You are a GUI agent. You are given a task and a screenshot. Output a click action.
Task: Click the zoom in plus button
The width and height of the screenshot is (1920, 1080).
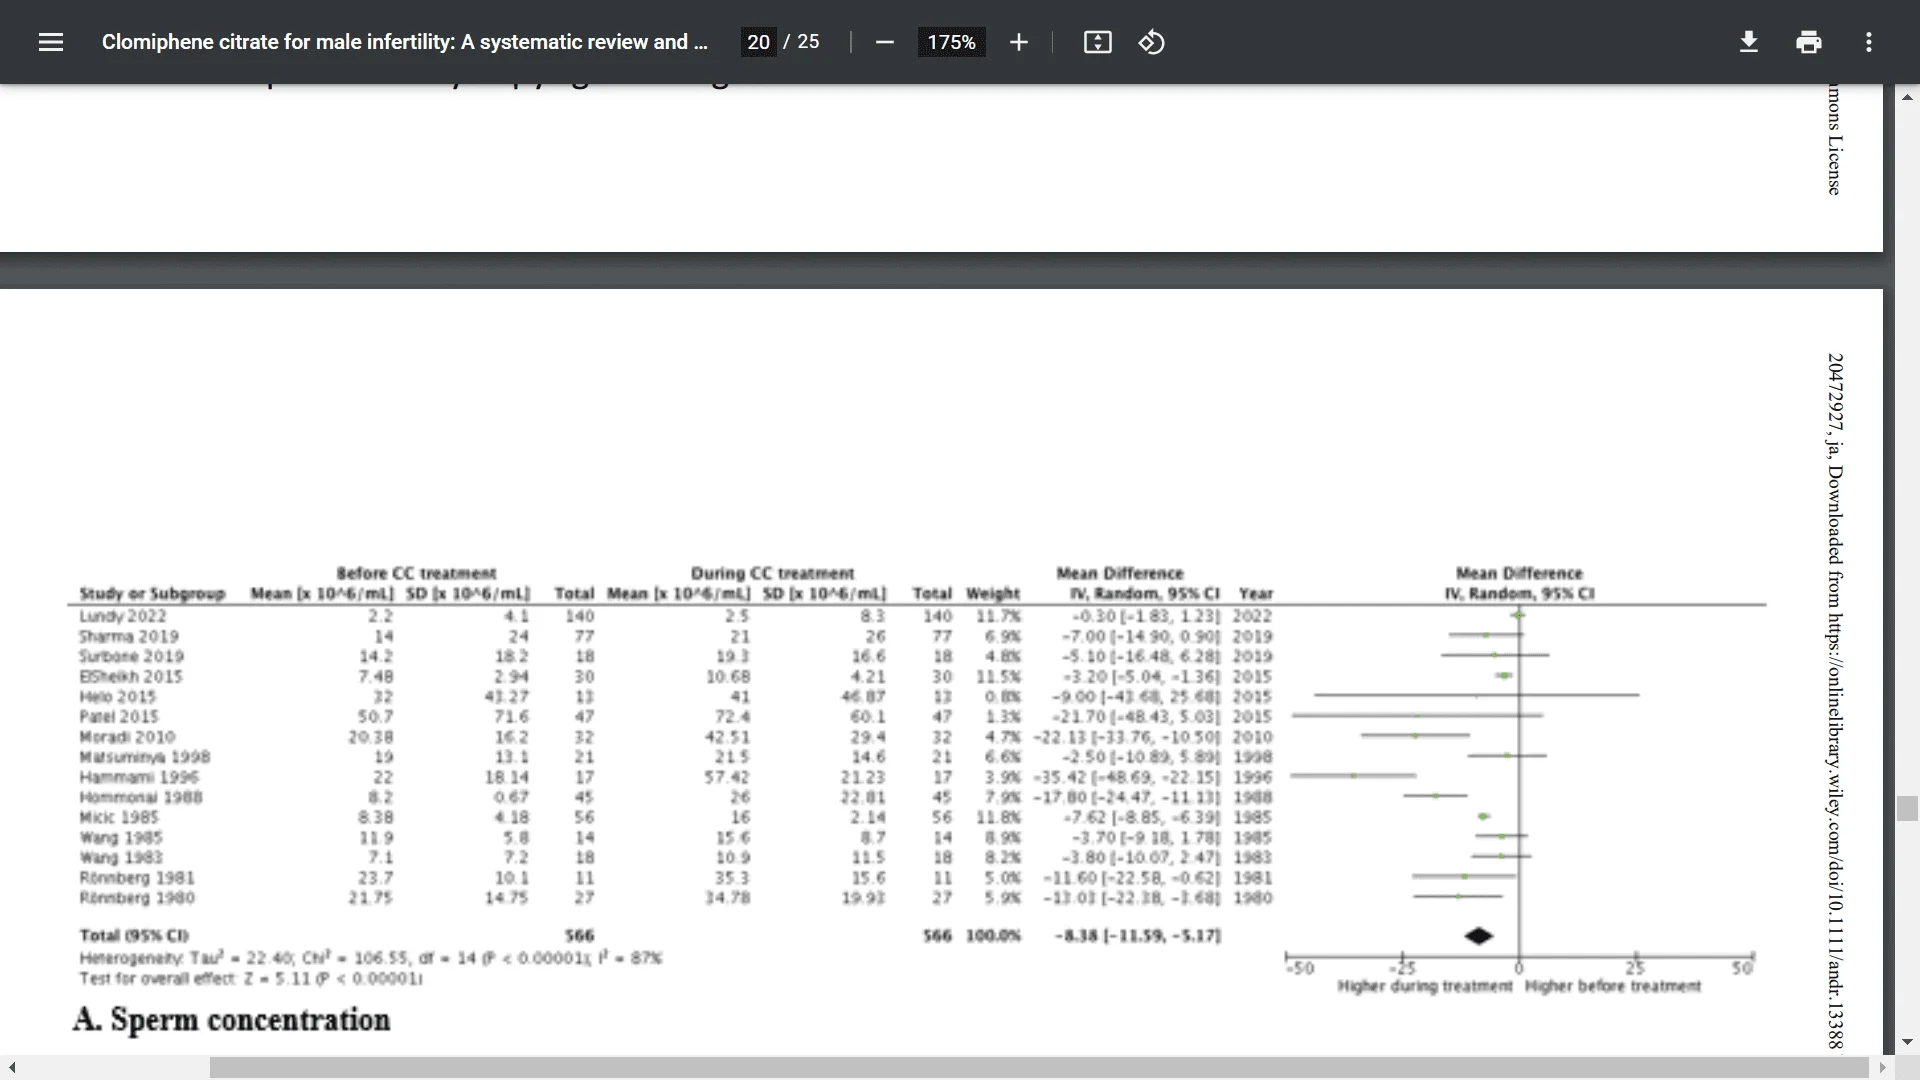pos(1018,42)
